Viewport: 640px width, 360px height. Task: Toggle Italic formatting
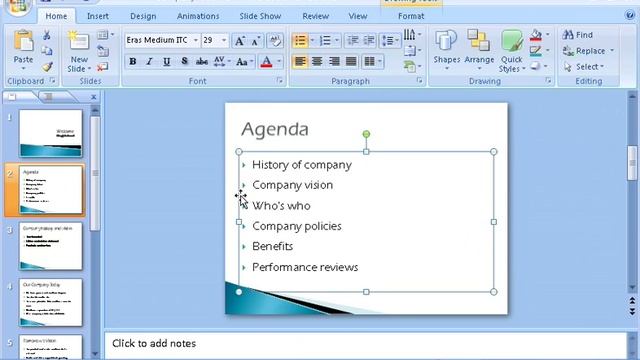tap(149, 62)
